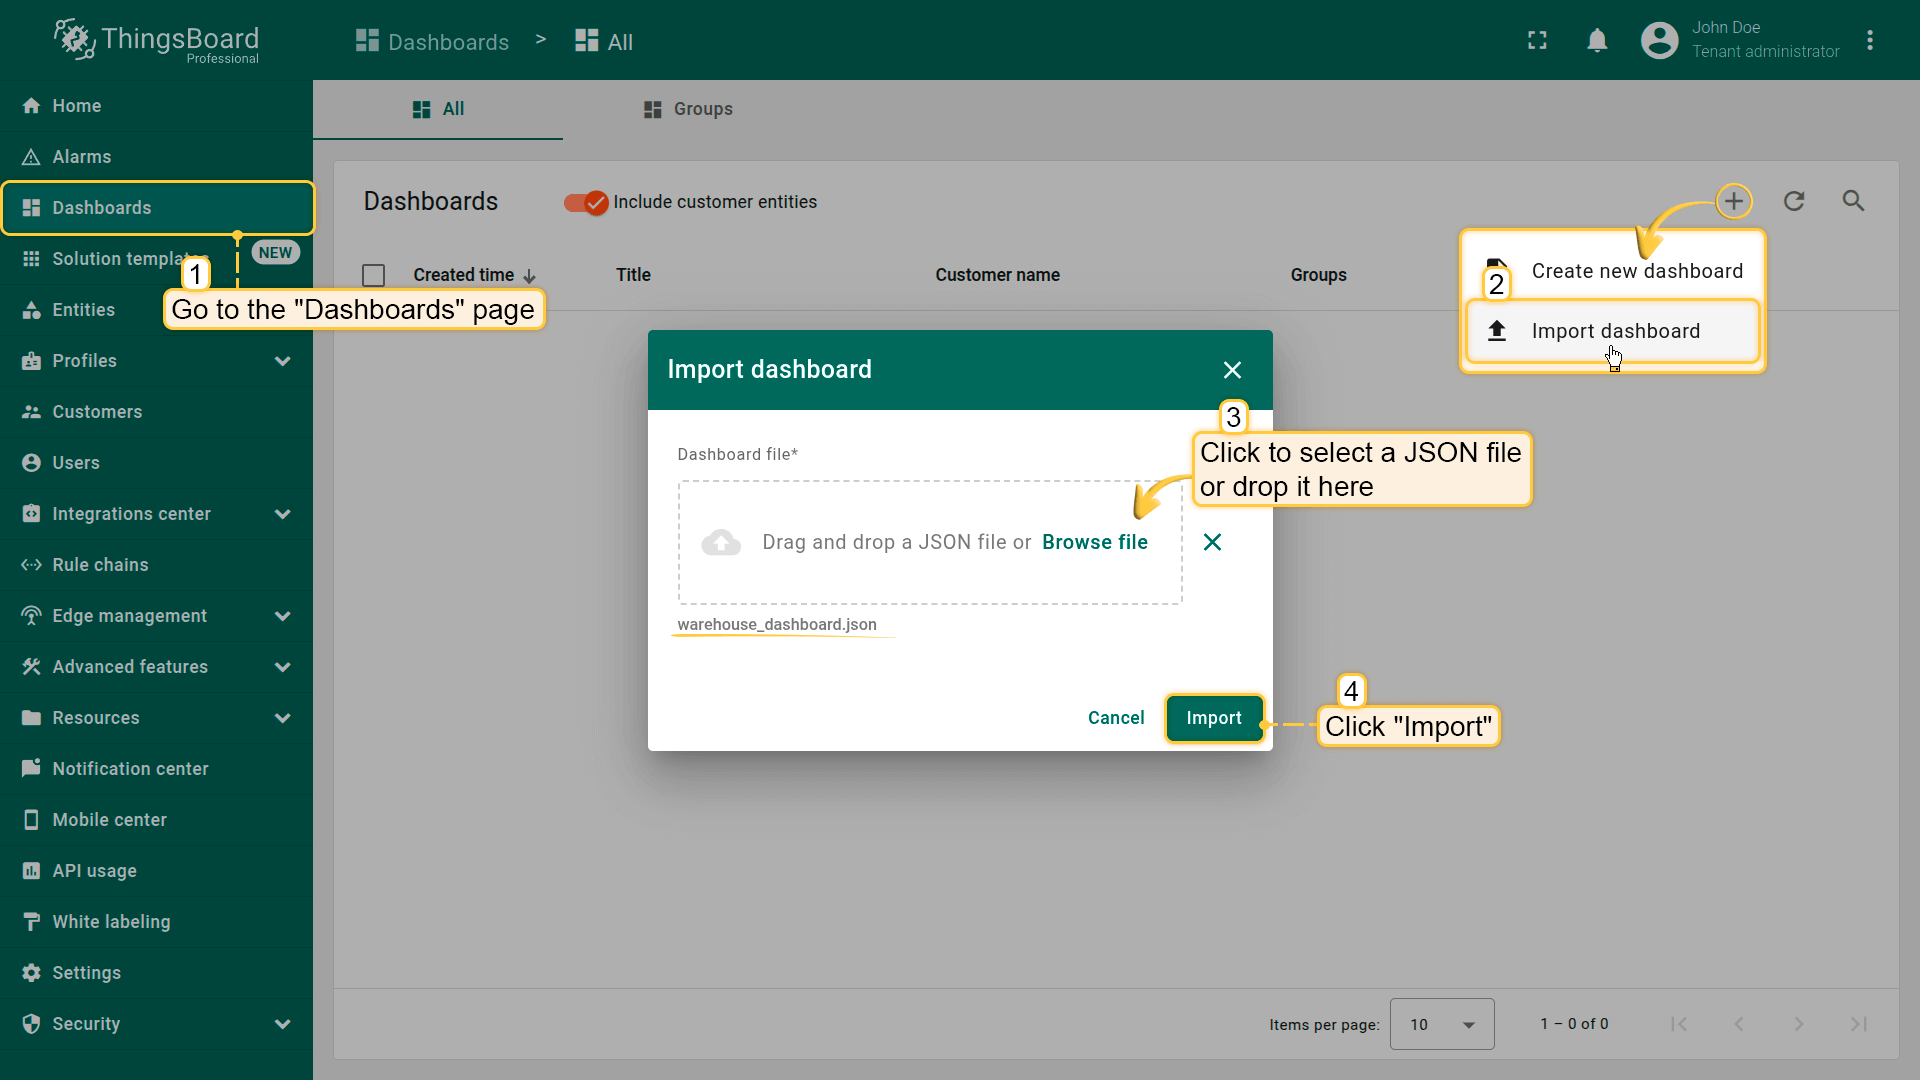The image size is (1920, 1080).
Task: Click the John Doe avatar icon
Action: click(1659, 40)
